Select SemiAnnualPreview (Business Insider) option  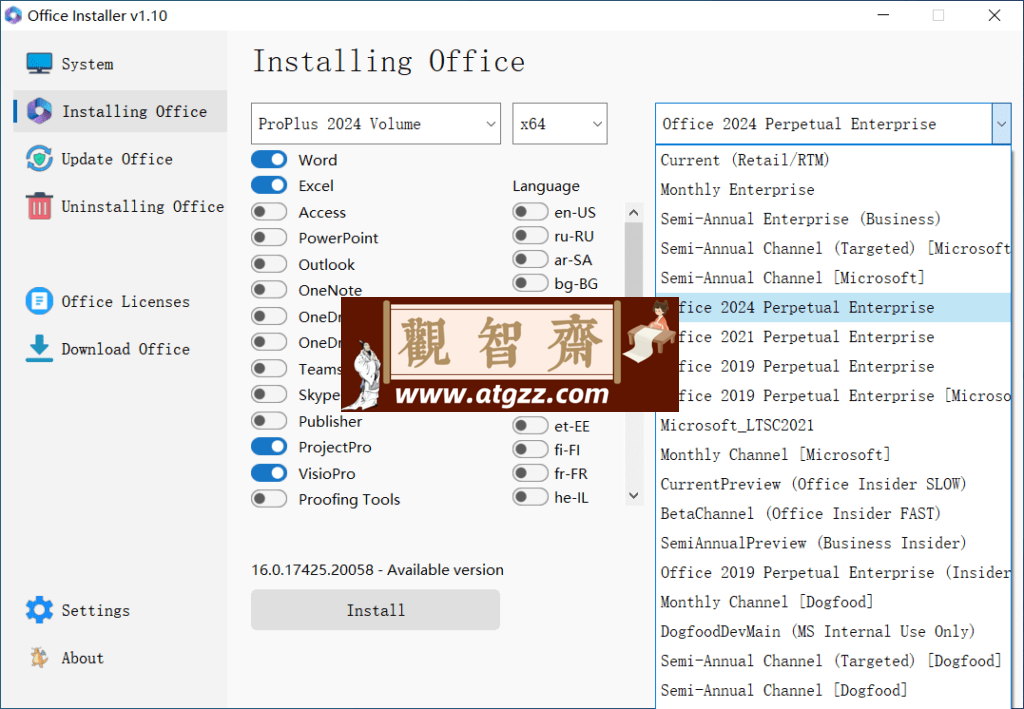(833, 543)
